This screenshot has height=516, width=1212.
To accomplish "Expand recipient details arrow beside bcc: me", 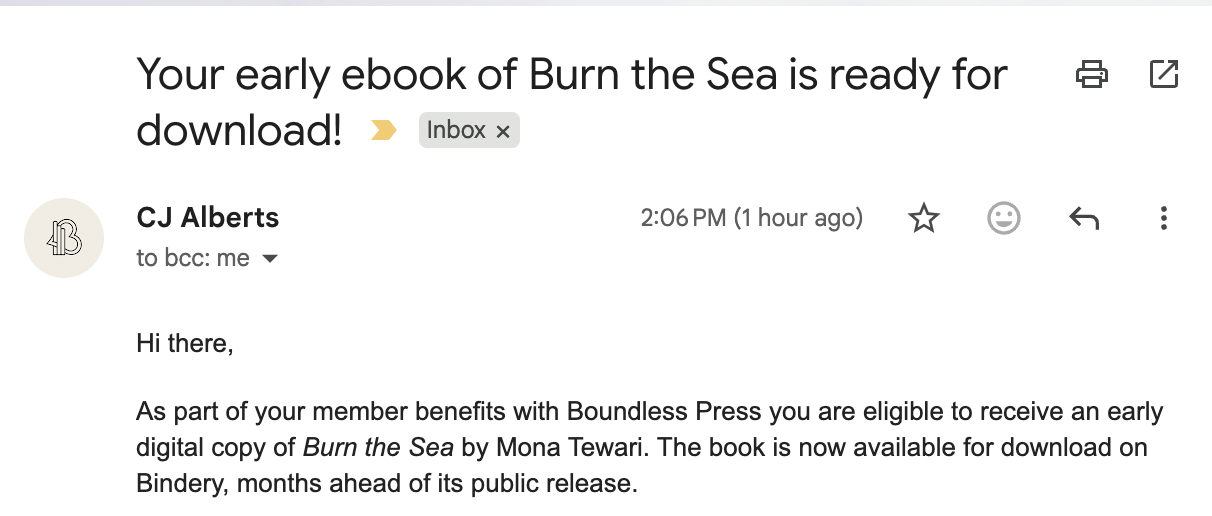I will pyautogui.click(x=268, y=259).
